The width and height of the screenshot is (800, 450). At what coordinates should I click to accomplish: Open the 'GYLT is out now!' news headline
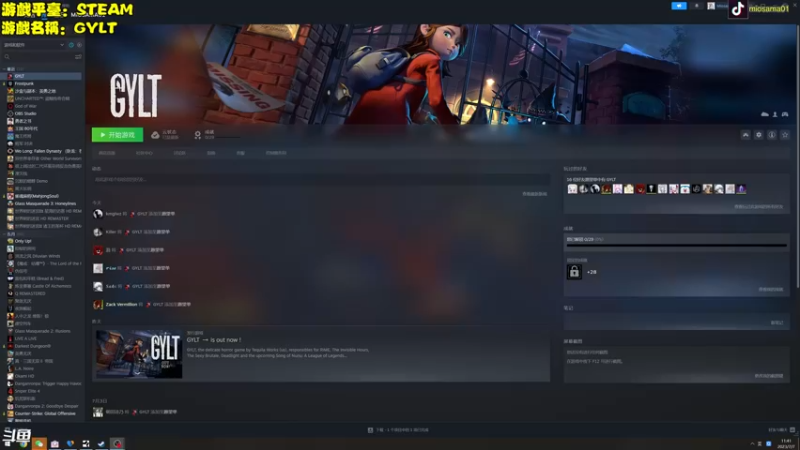tap(214, 340)
